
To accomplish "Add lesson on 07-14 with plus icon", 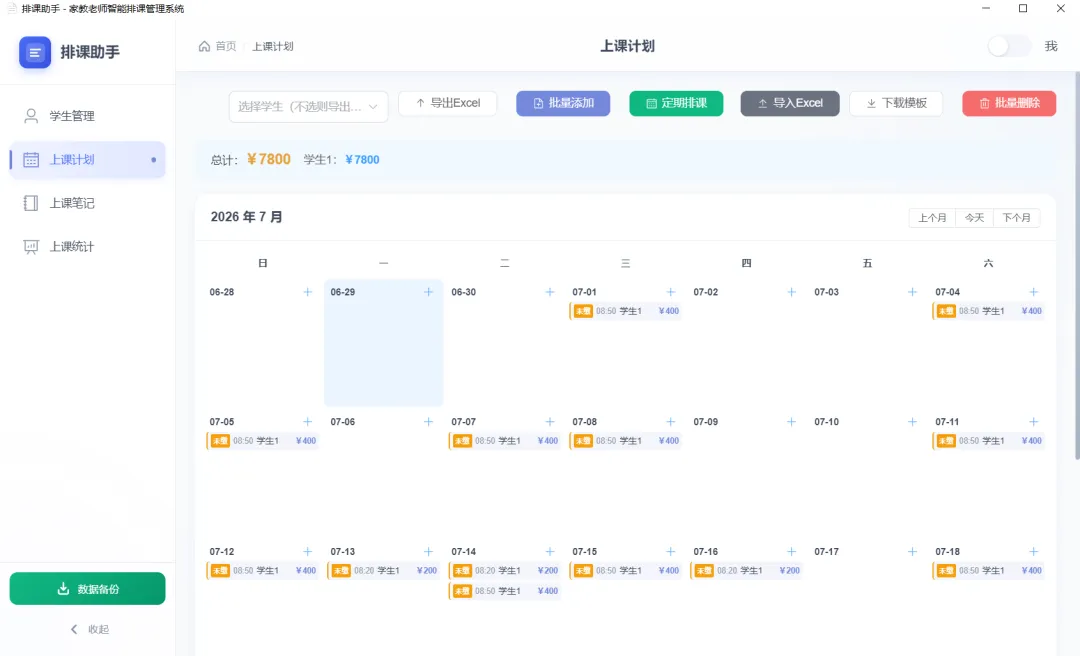I will [550, 552].
